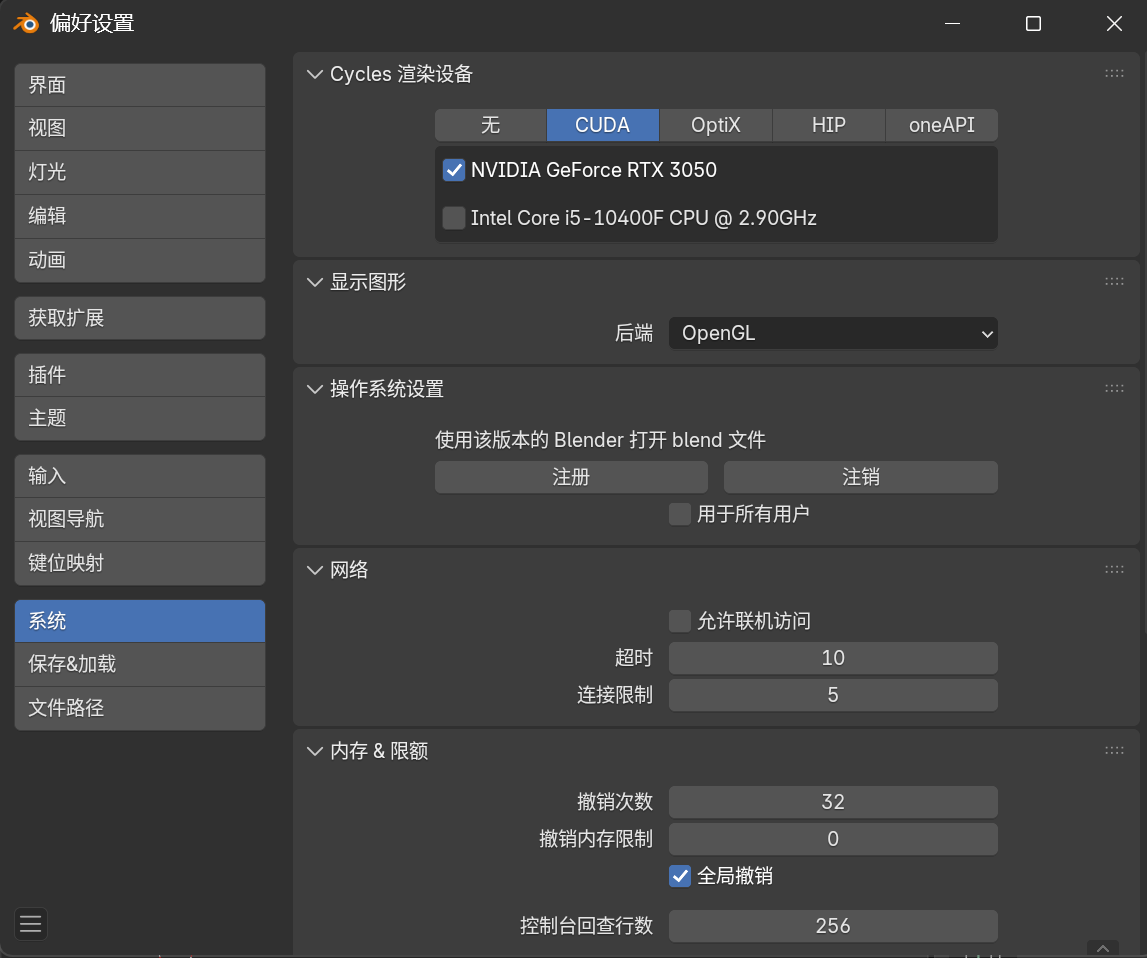Check the 用于所有用户 checkbox
Screen dimensions: 1147x958
tap(680, 514)
